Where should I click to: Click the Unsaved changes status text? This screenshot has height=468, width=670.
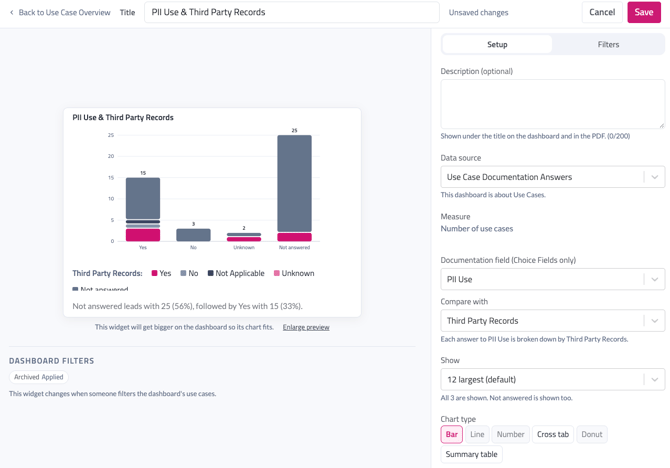tap(478, 12)
